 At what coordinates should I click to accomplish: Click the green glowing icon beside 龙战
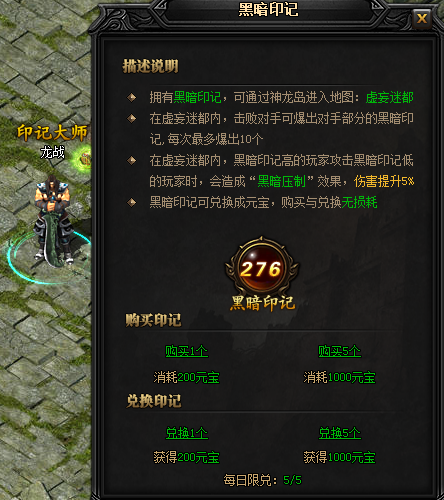point(83,157)
